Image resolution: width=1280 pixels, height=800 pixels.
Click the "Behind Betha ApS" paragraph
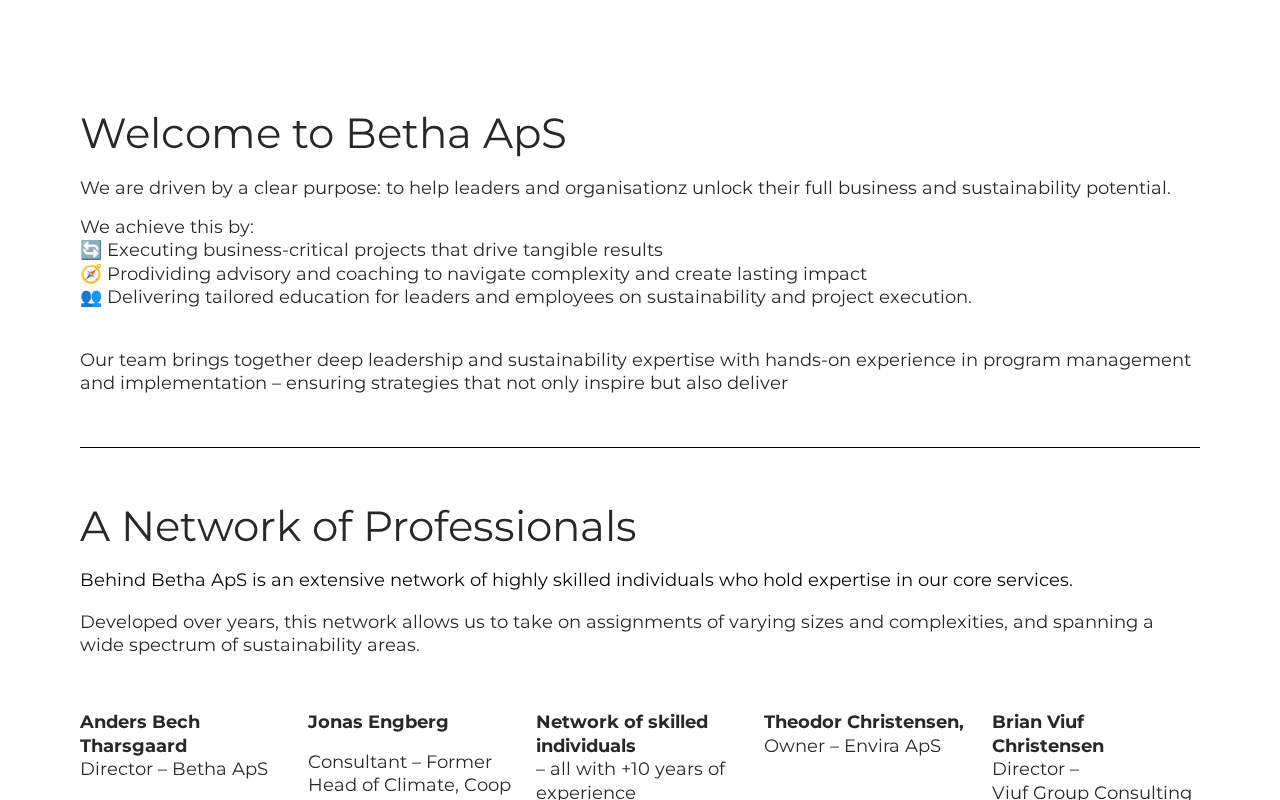coord(576,580)
